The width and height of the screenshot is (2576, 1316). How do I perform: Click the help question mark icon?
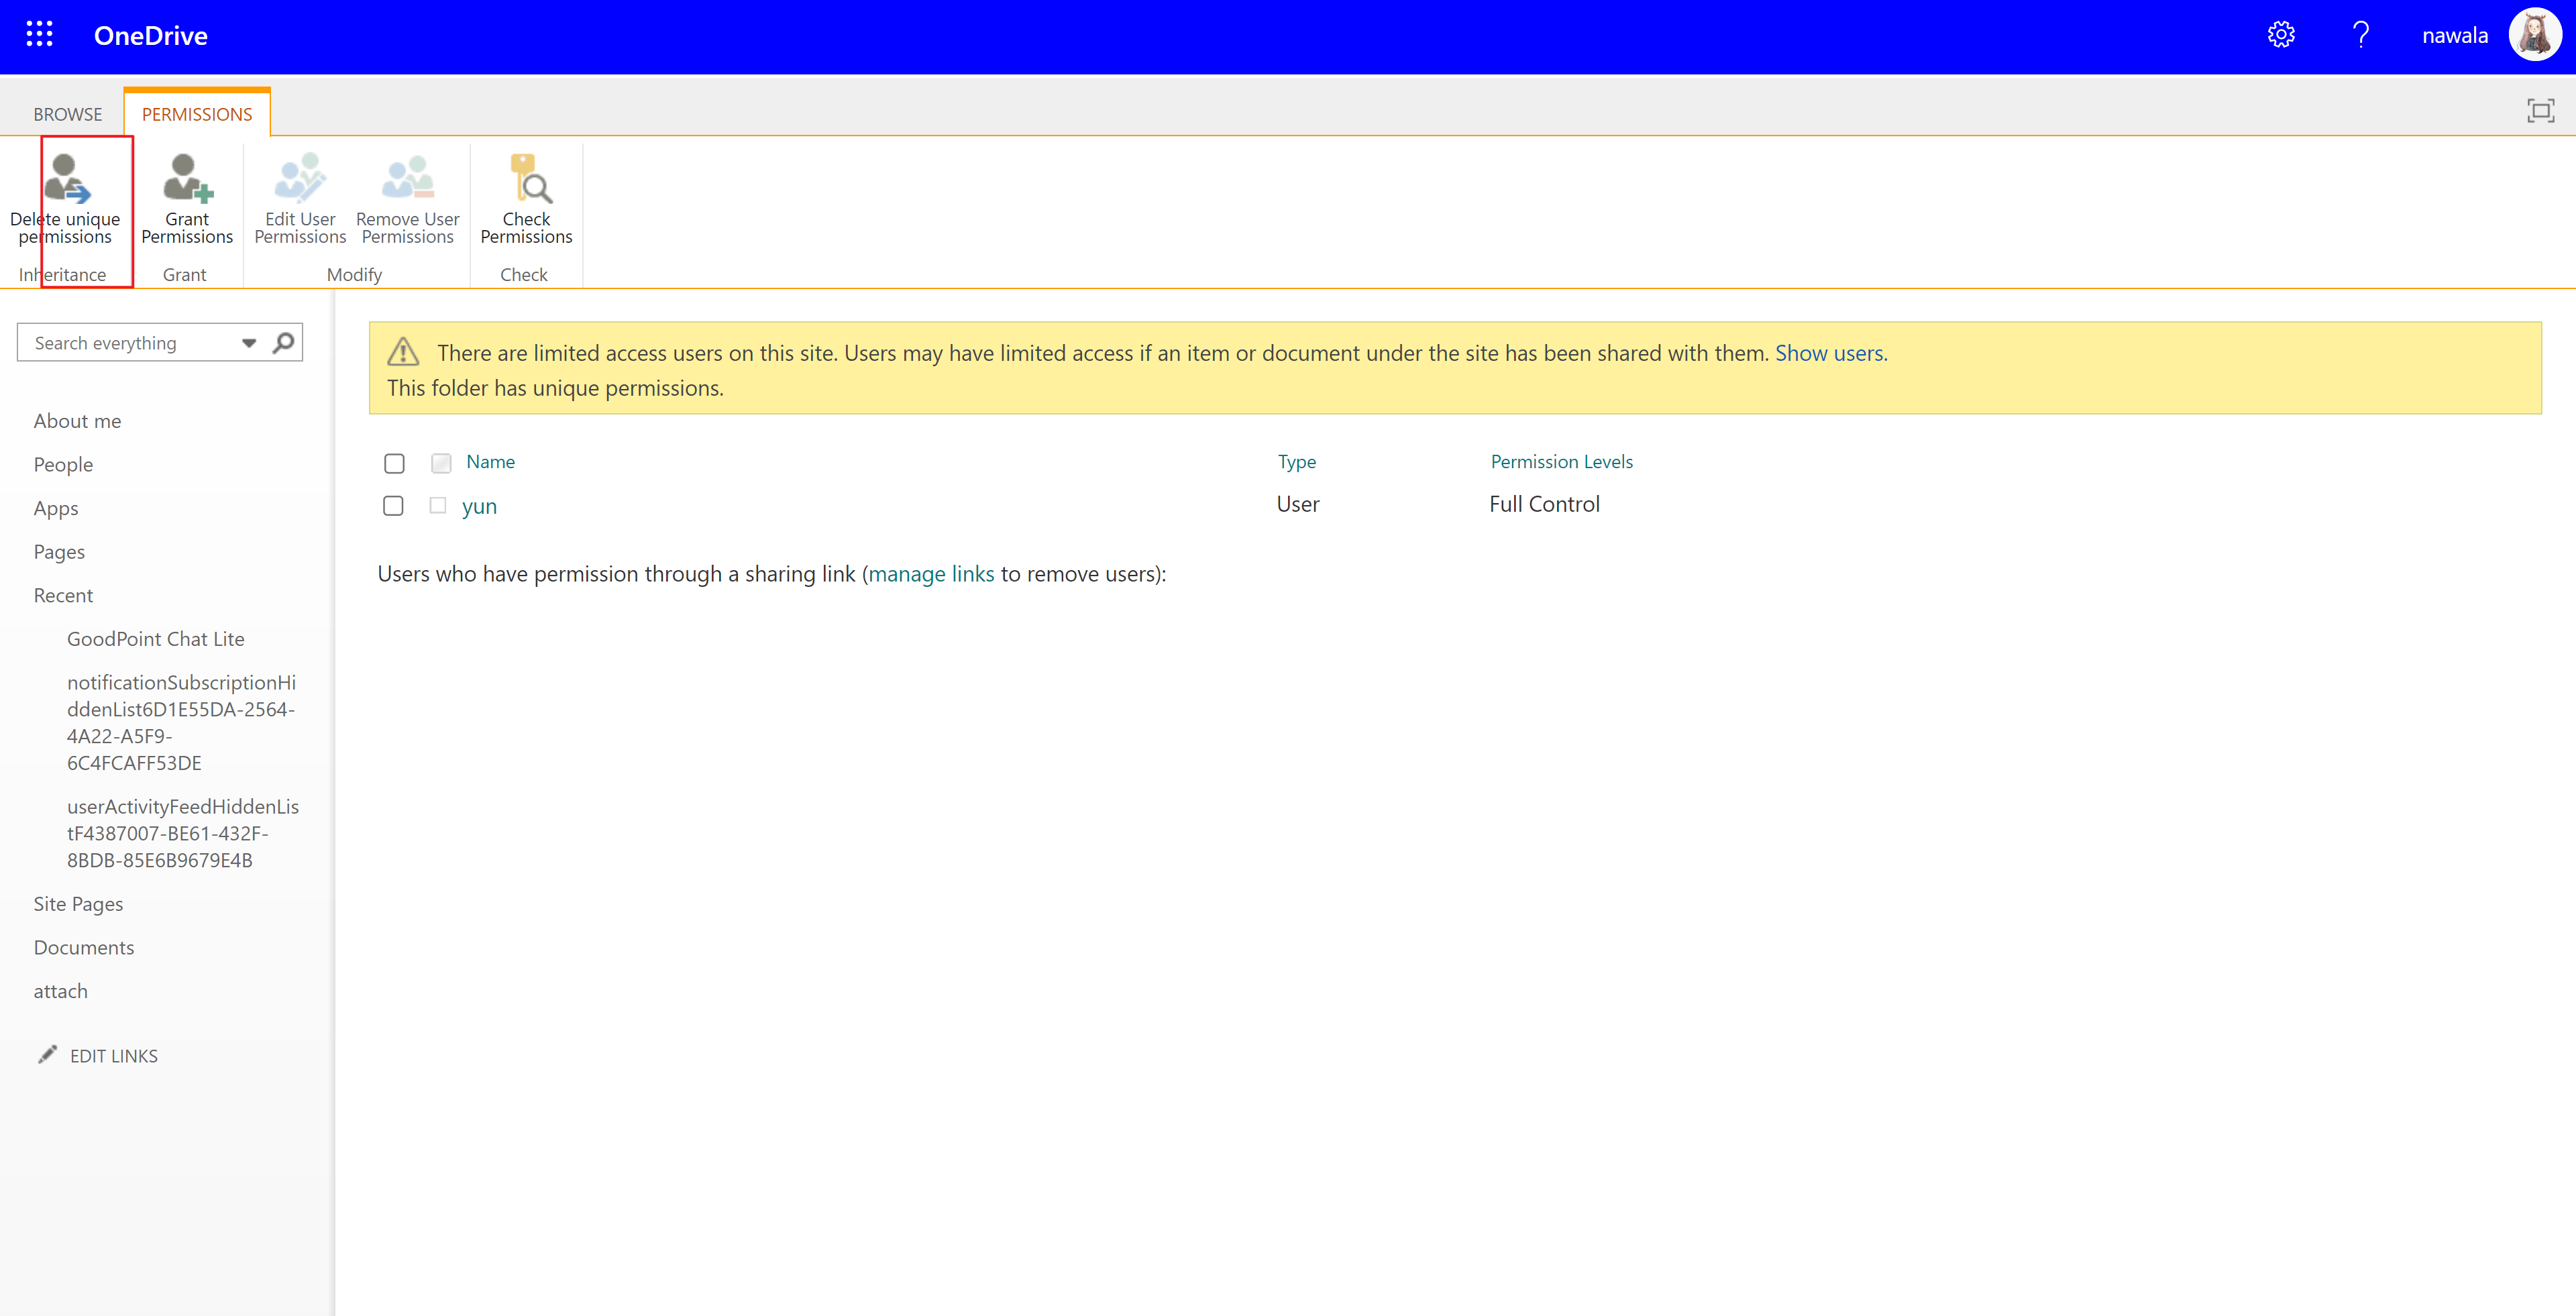2360,35
